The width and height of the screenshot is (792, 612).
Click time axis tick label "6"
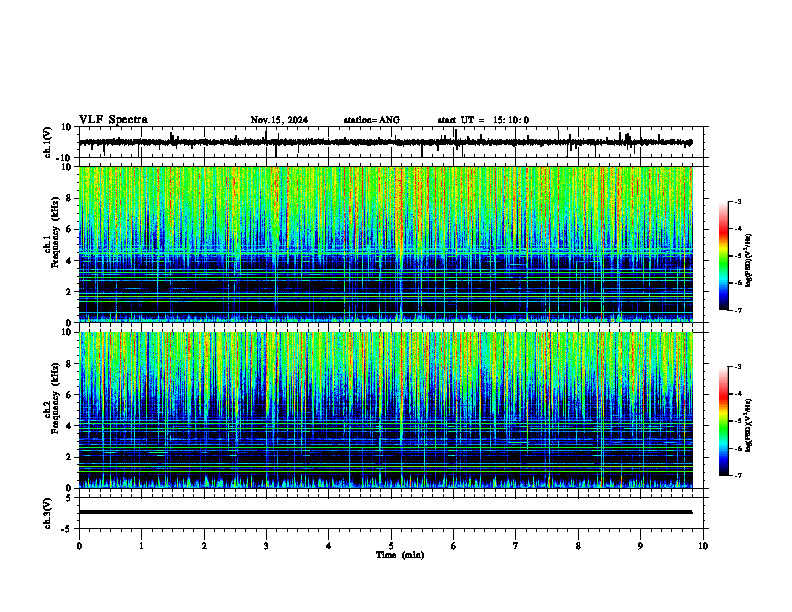(454, 546)
